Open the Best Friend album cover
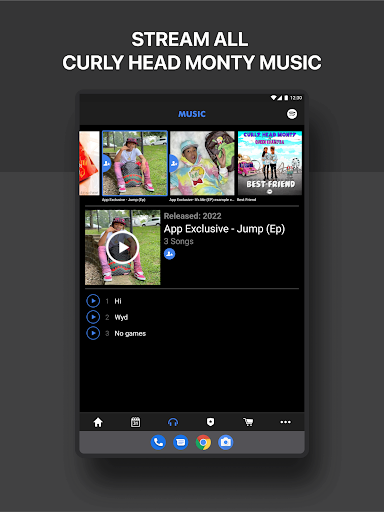Image resolution: width=384 pixels, height=512 pixels. point(270,163)
